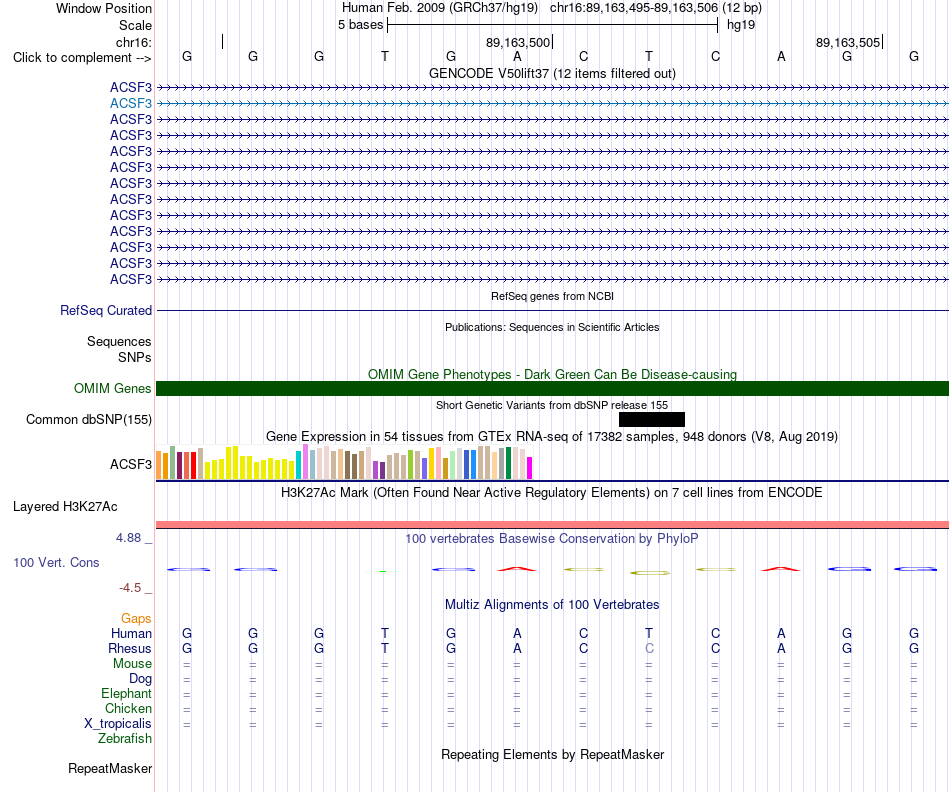Click the 5 bases scale bar

point(553,25)
